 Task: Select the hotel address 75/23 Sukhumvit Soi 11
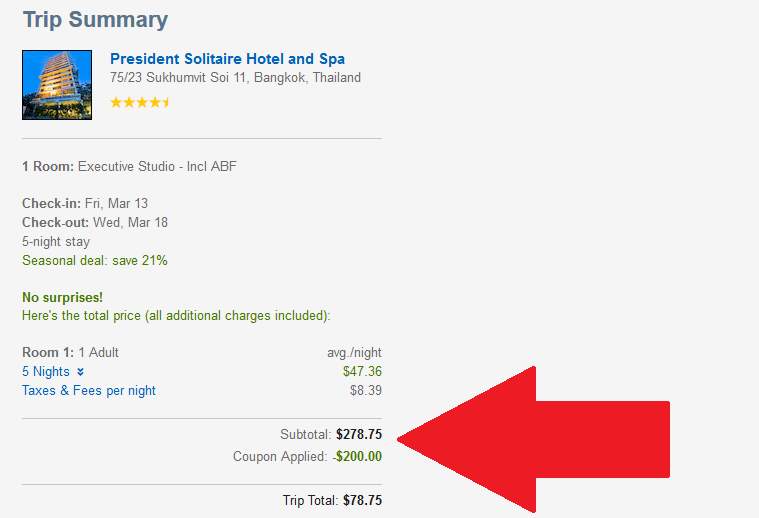[x=235, y=77]
